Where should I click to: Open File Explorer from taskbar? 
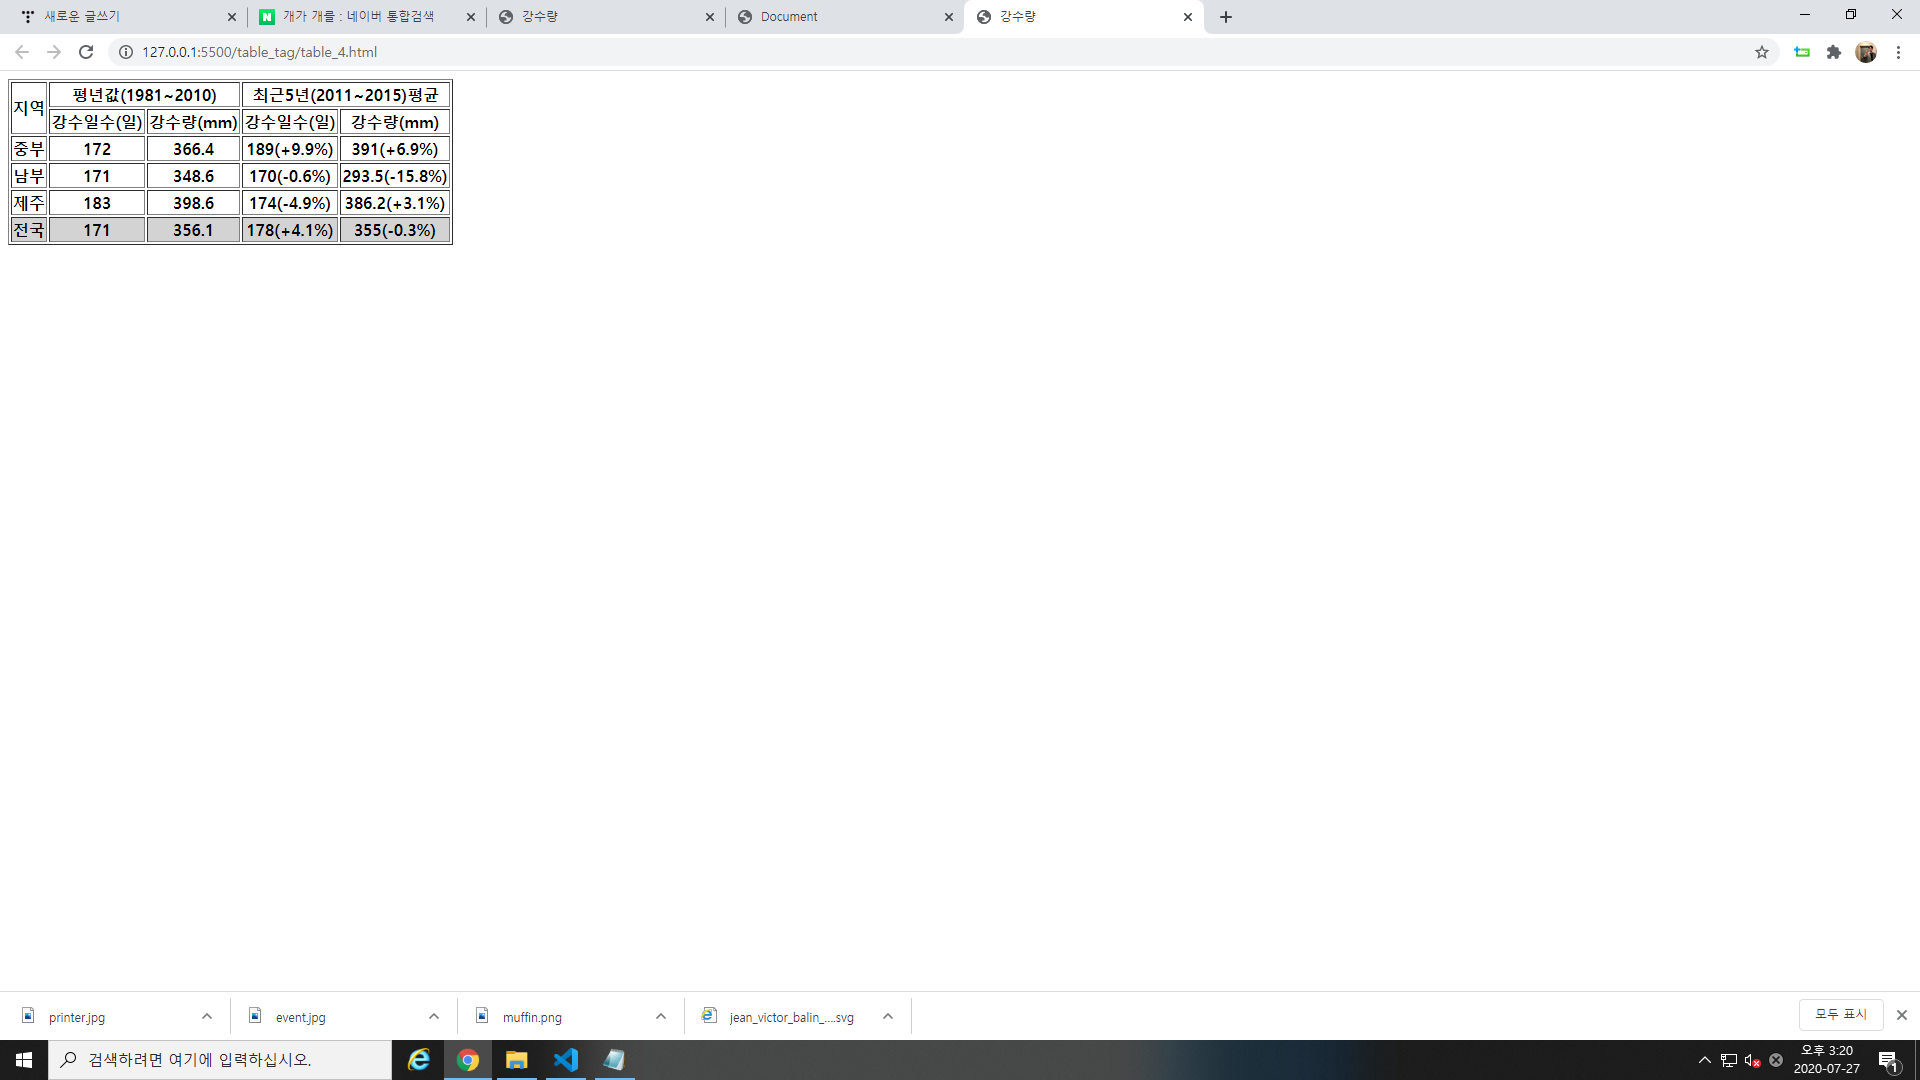point(516,1060)
